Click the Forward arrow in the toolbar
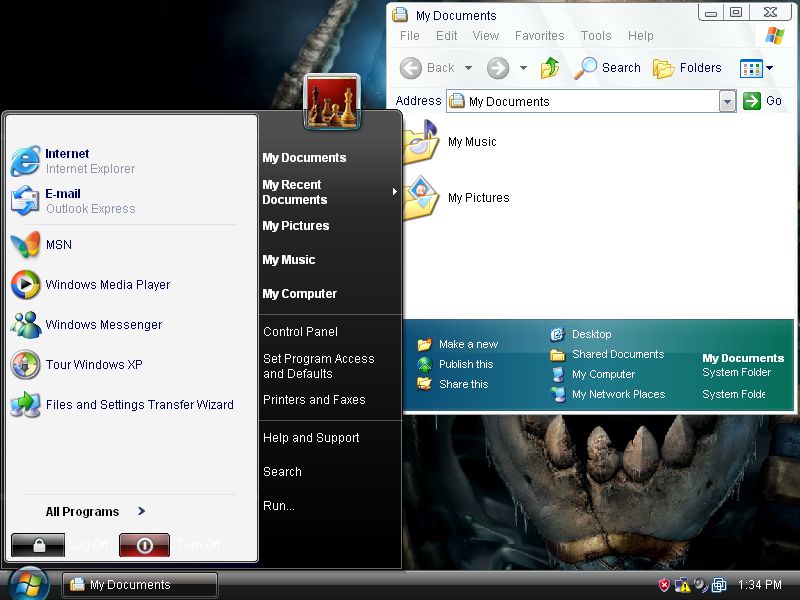Viewport: 800px width, 600px height. click(498, 68)
